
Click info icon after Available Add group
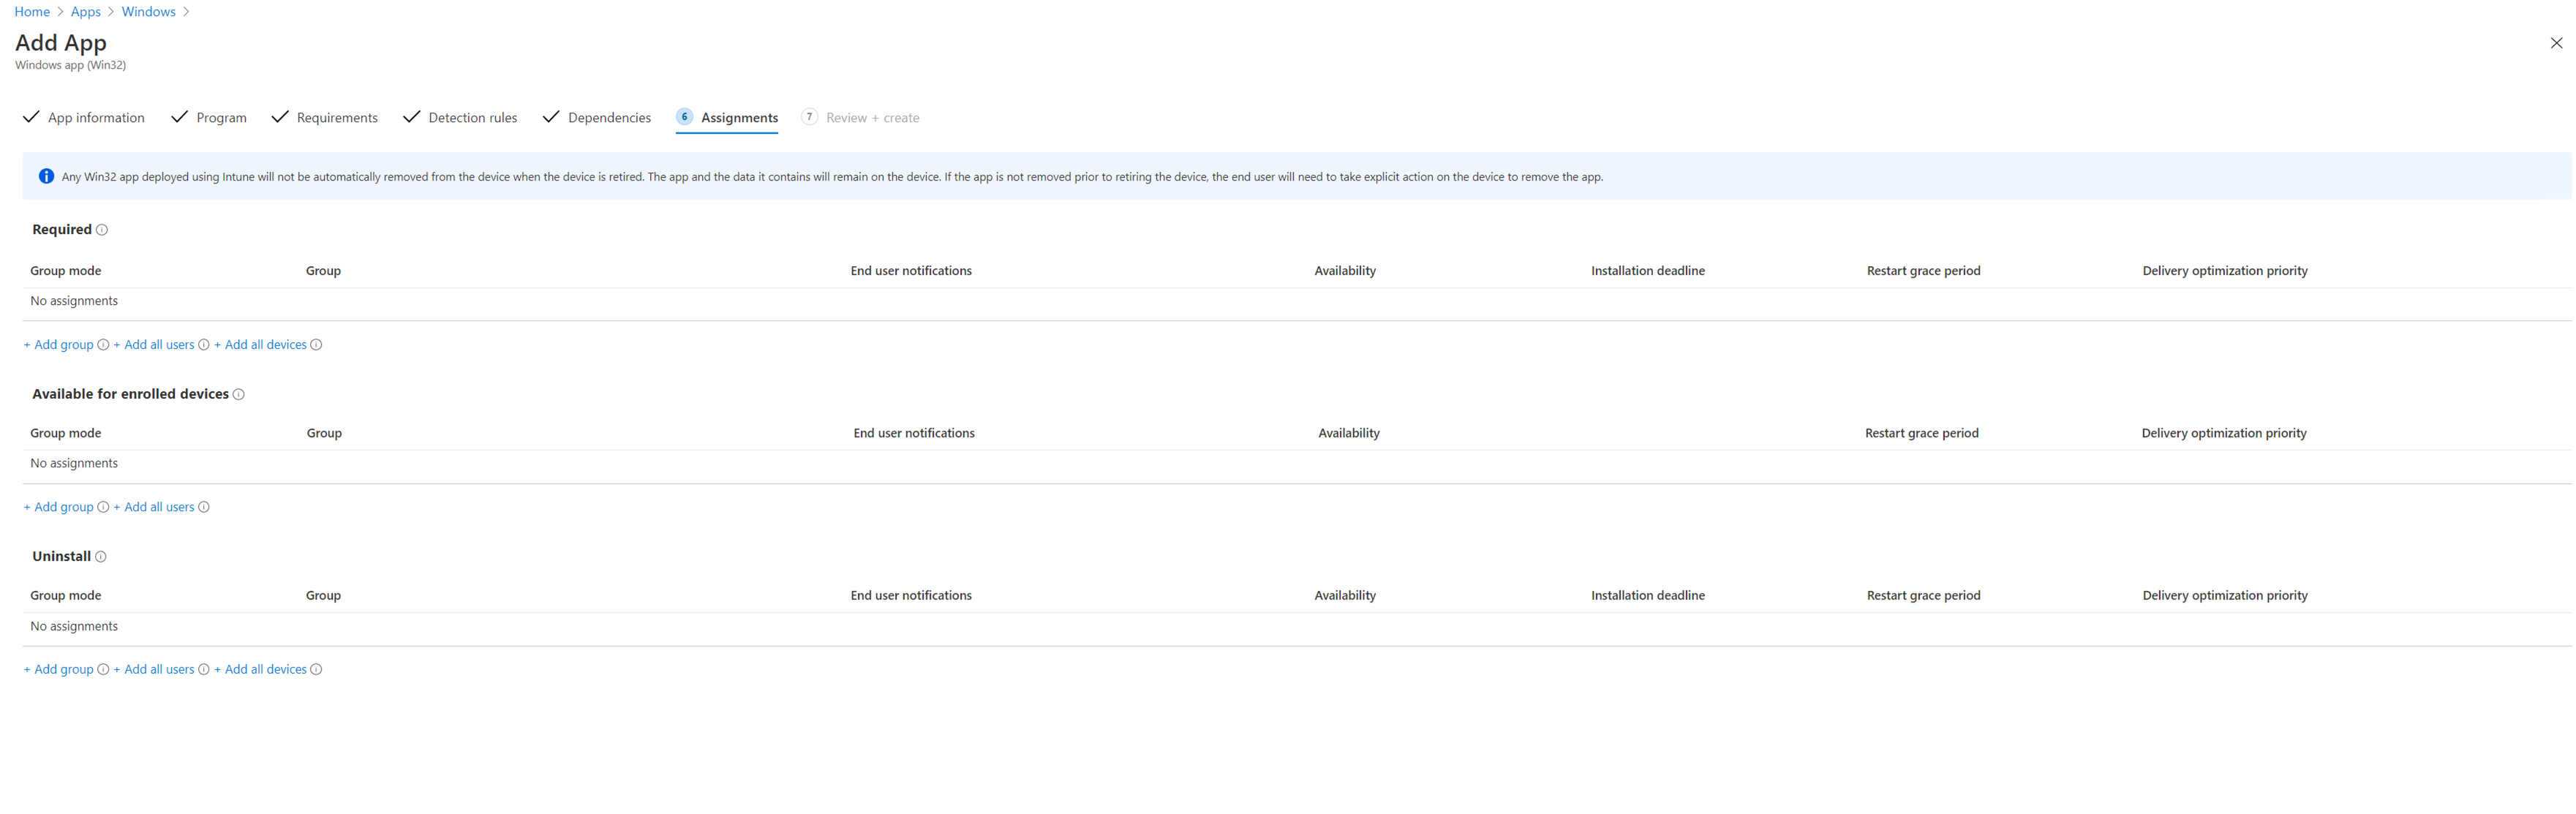pos(103,507)
